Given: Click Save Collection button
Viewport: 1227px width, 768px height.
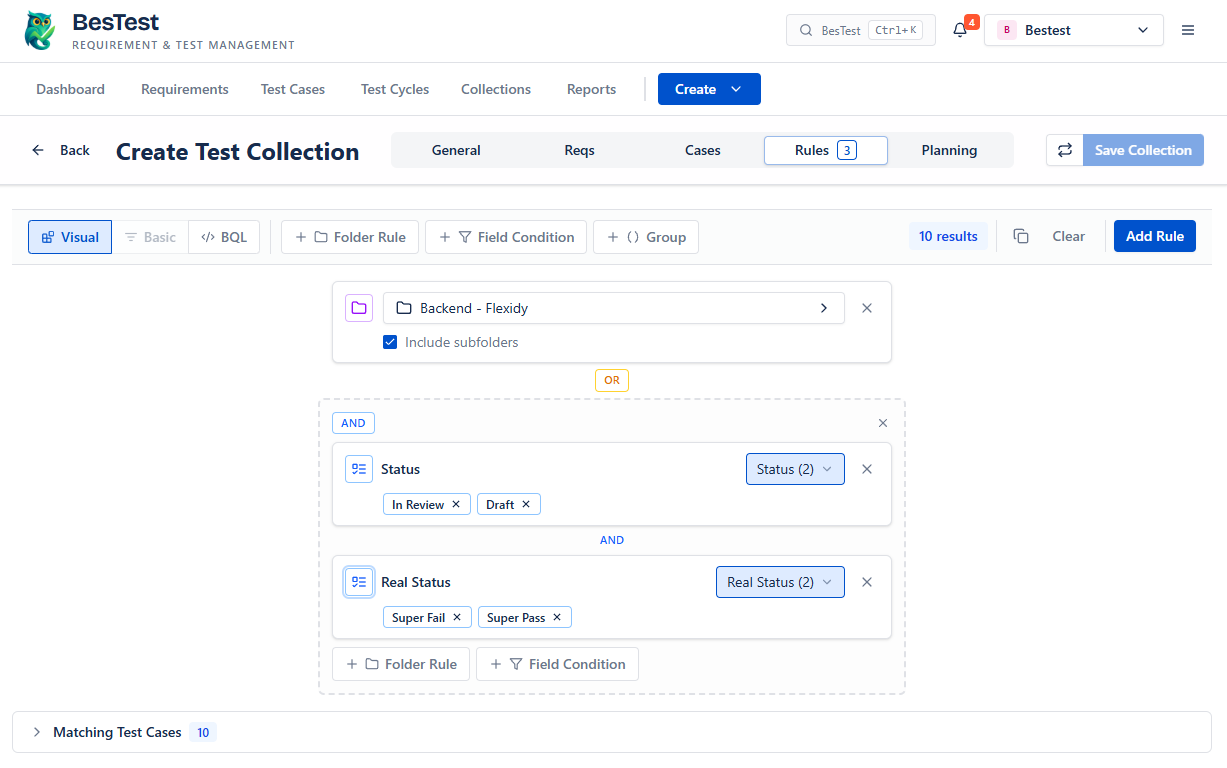Looking at the screenshot, I should [1143, 150].
